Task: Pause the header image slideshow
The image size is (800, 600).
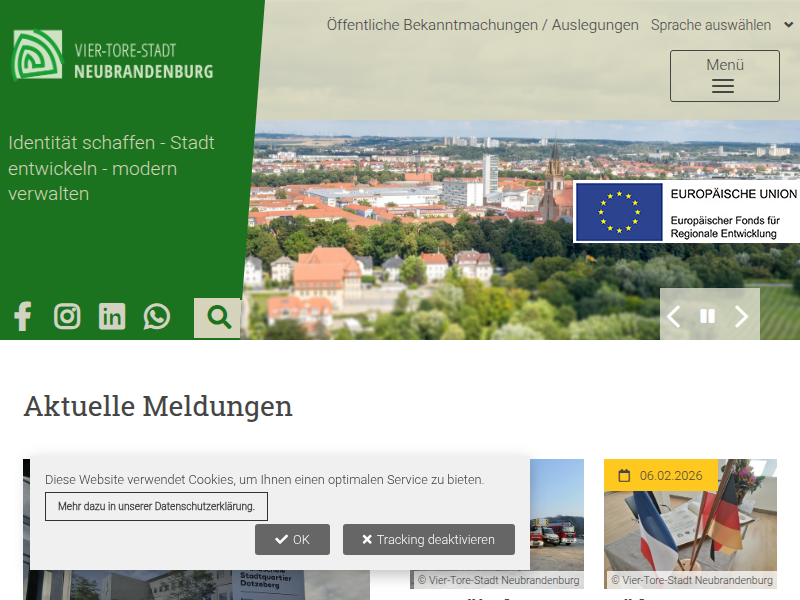Action: [x=707, y=317]
